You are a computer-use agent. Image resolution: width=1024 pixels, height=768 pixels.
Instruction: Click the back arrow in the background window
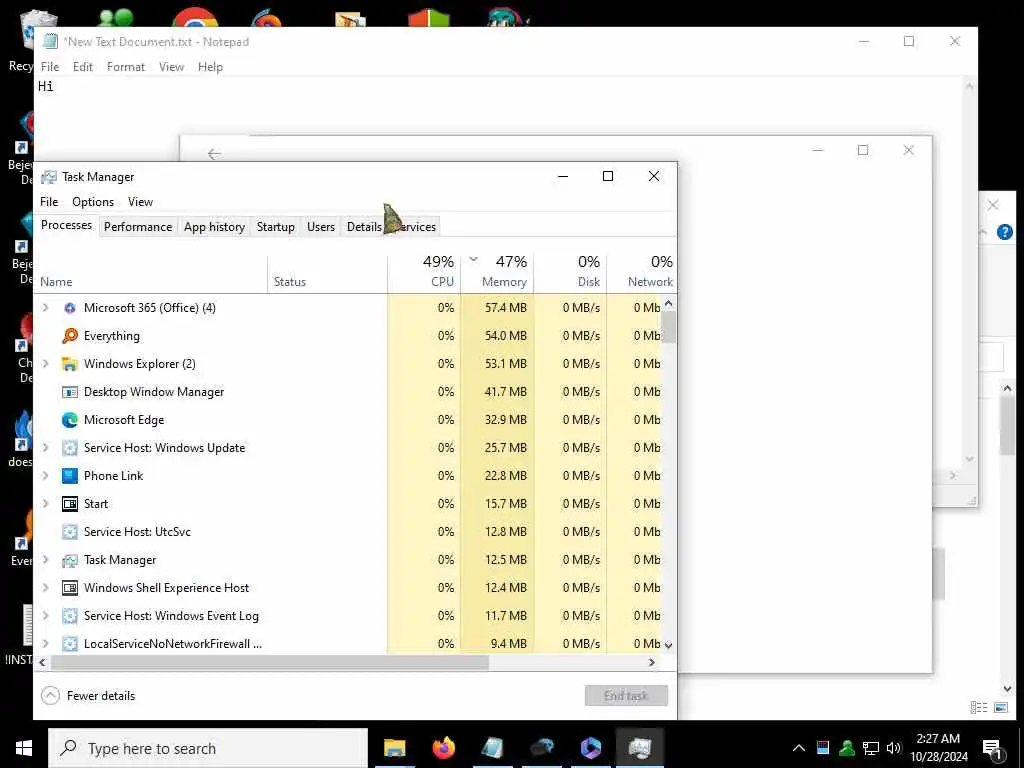[x=214, y=154]
